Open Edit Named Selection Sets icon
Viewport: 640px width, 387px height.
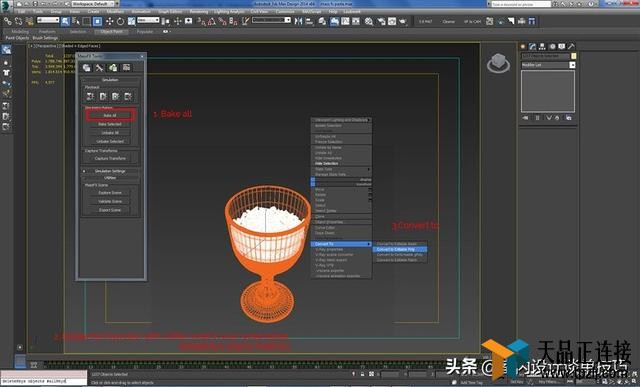[245, 21]
